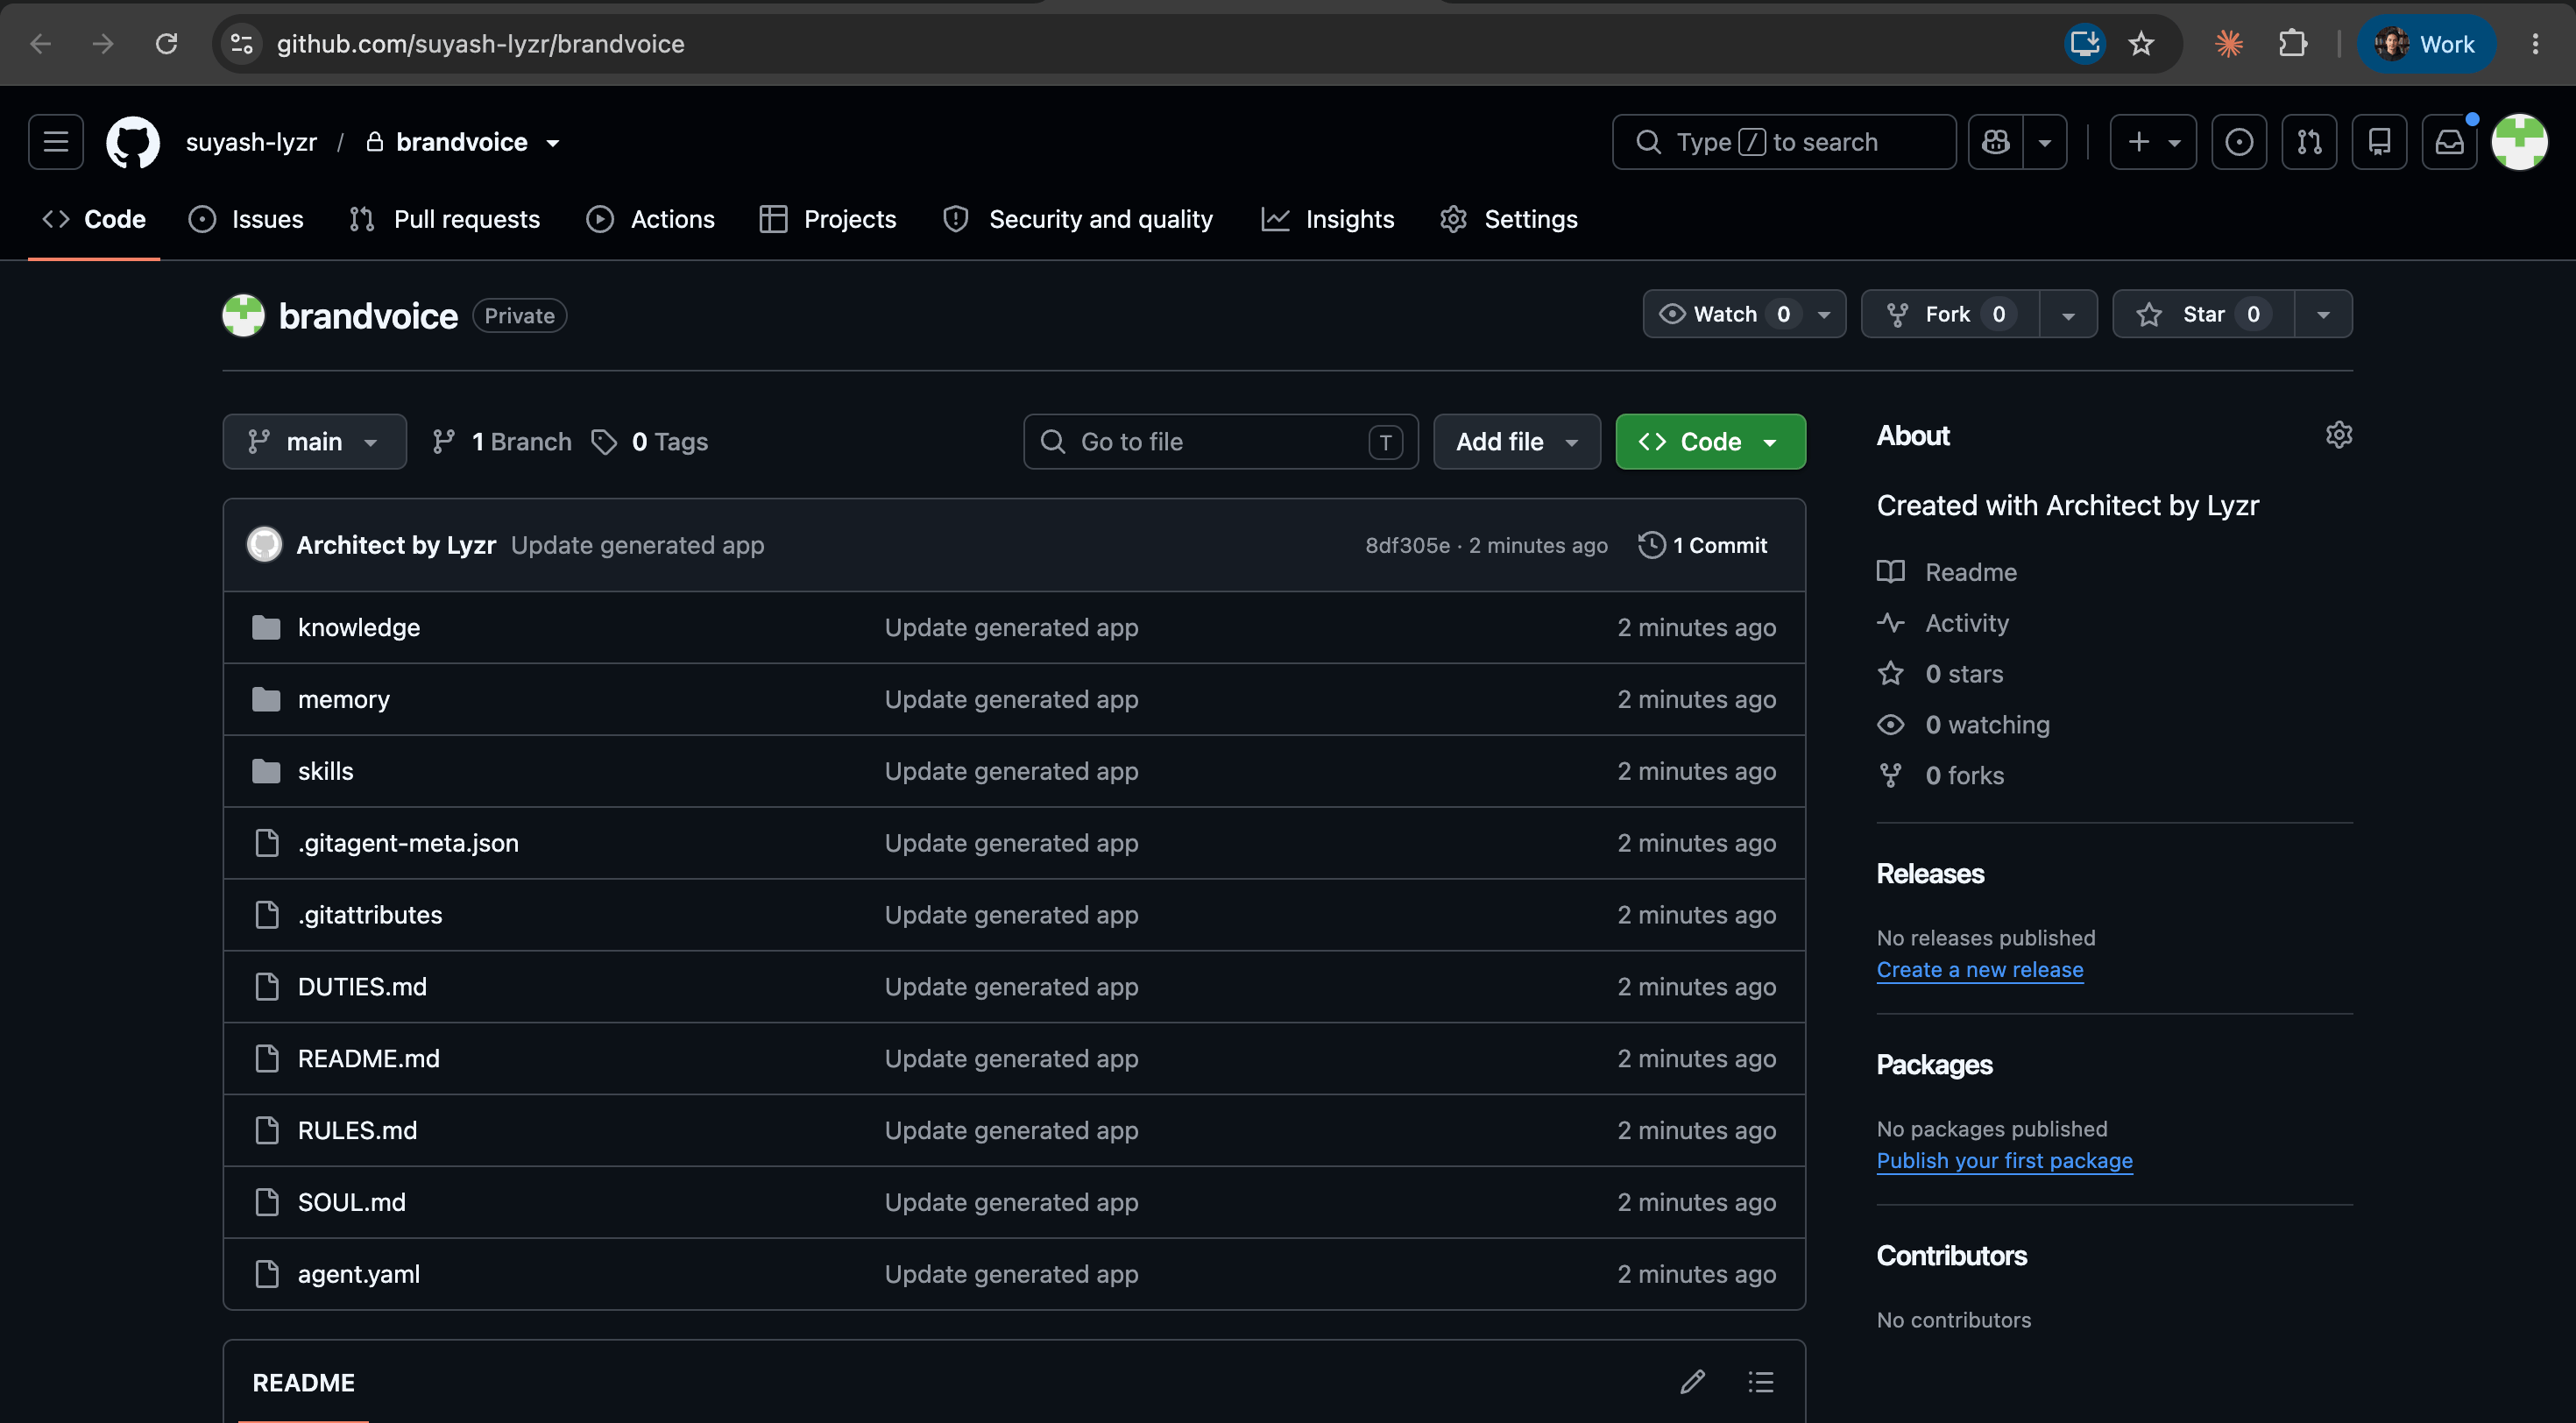Screen dimensions: 2576x1423
Task: Open the DUTIES.md file
Action: (x=362, y=987)
